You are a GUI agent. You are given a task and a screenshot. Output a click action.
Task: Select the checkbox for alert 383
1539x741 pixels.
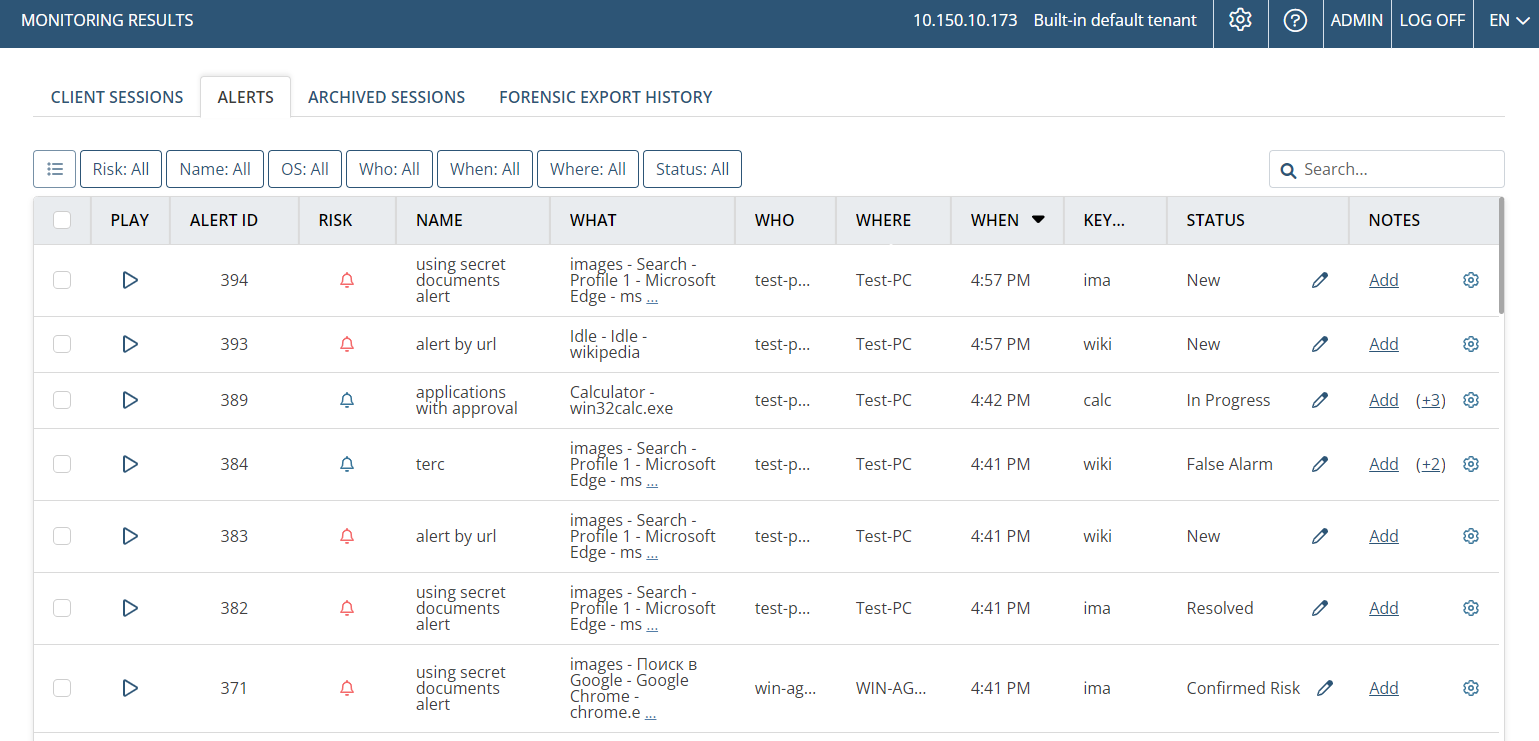click(x=62, y=536)
